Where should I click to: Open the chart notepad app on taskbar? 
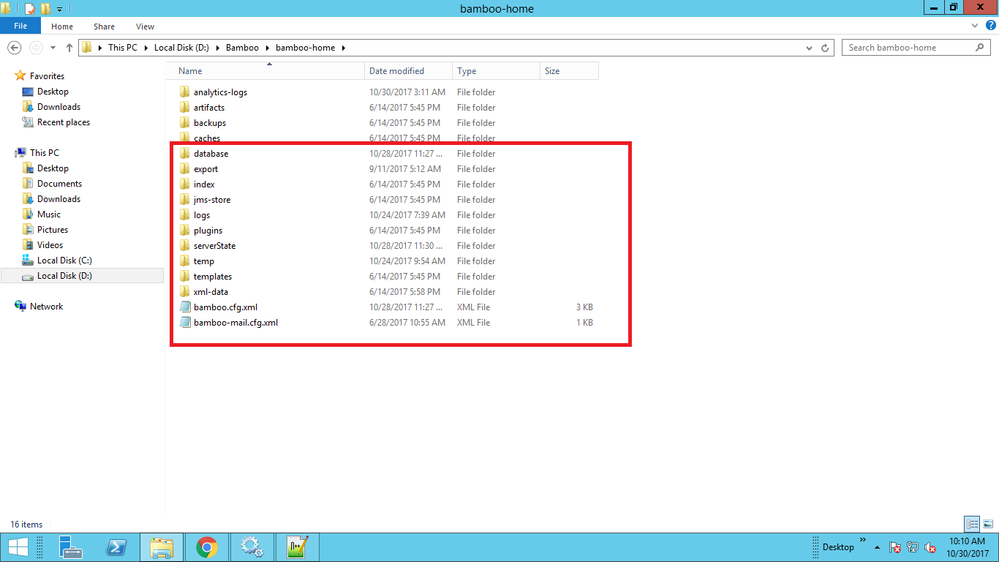[x=297, y=547]
